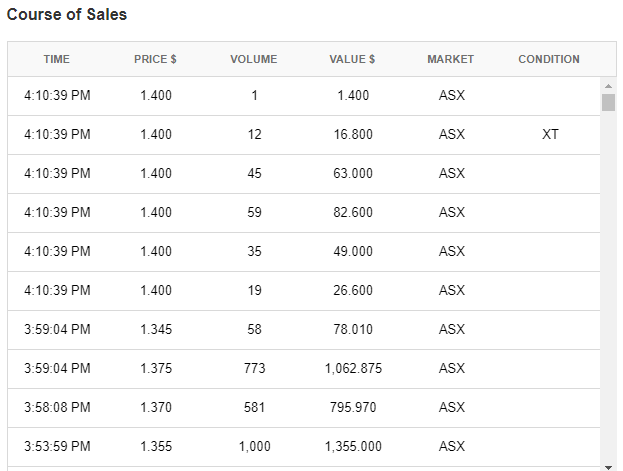The width and height of the screenshot is (623, 471).
Task: Click the scrollbar up arrow
Action: 608,85
